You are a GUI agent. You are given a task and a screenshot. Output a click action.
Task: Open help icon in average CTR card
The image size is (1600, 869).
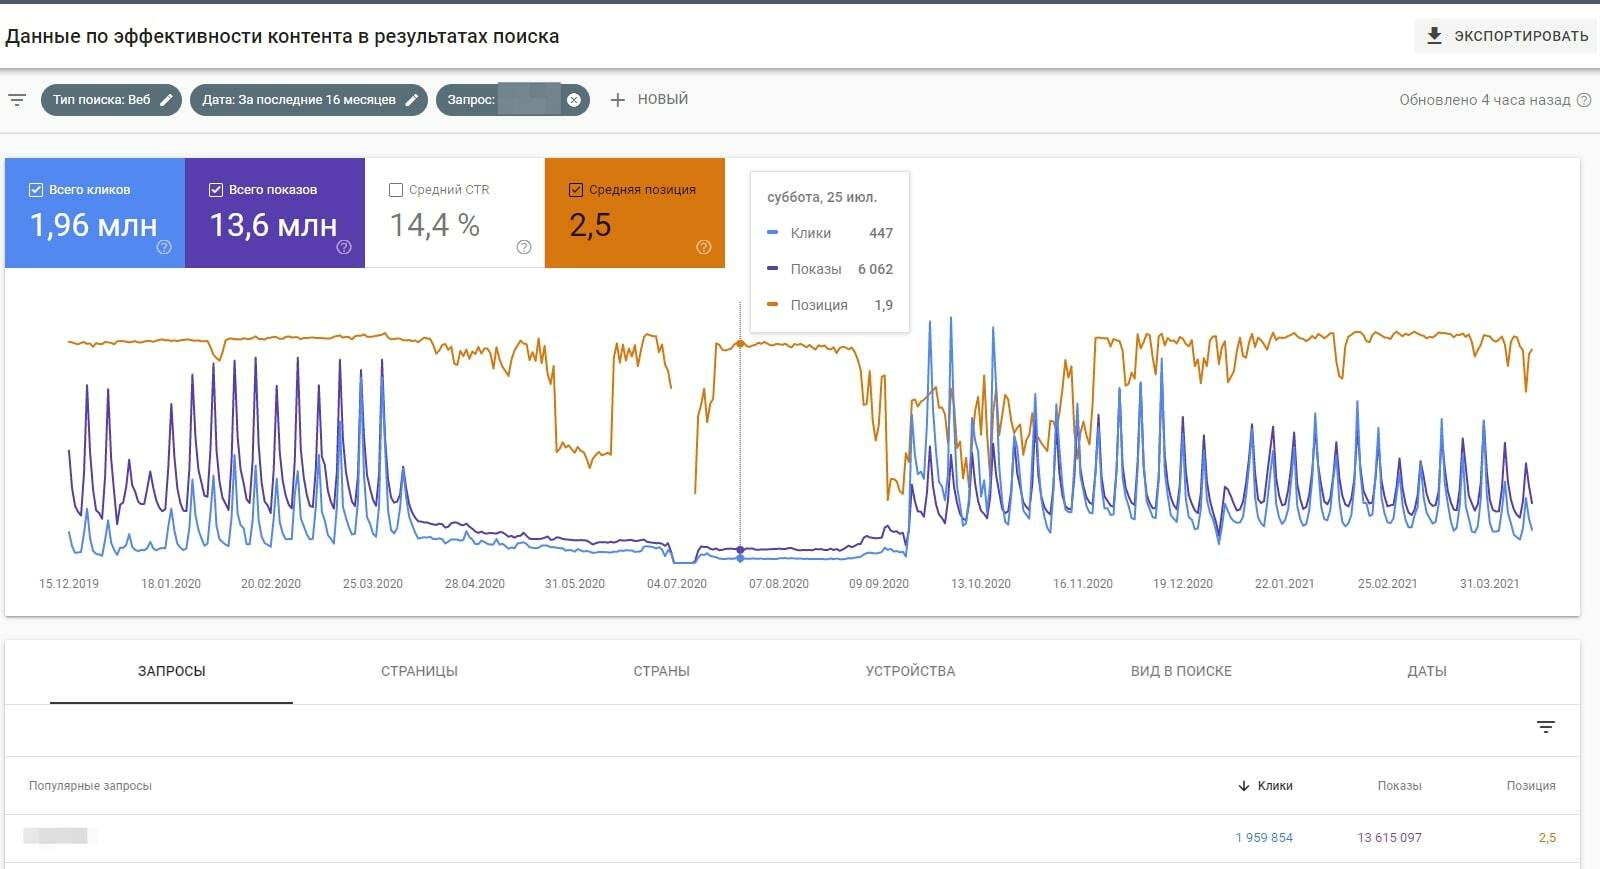point(524,247)
